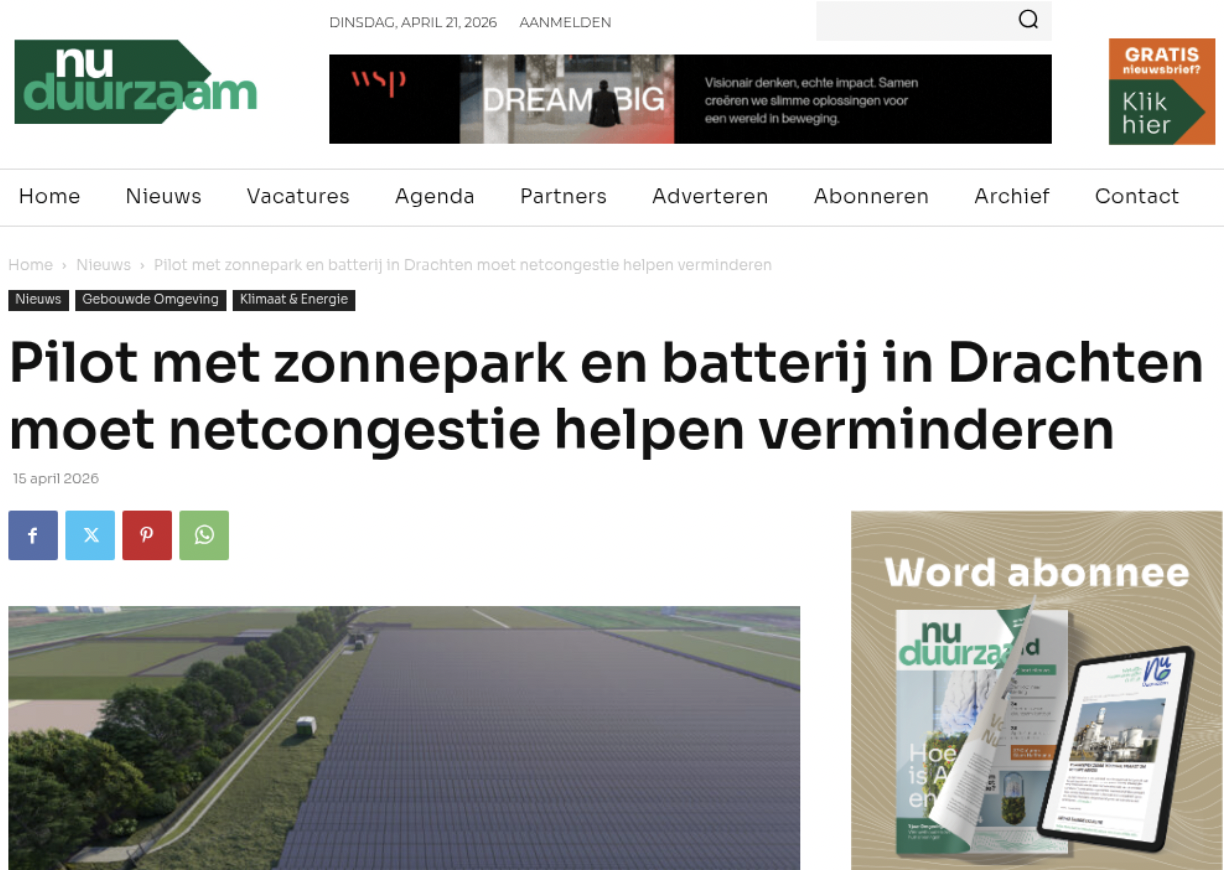This screenshot has height=870, width=1224.
Task: Go to Vacatures page
Action: tap(298, 196)
